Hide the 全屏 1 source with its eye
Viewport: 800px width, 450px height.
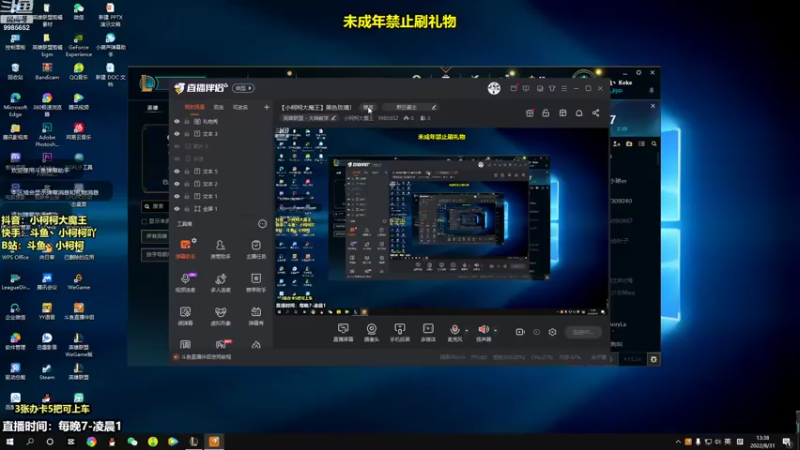pyautogui.click(x=177, y=209)
